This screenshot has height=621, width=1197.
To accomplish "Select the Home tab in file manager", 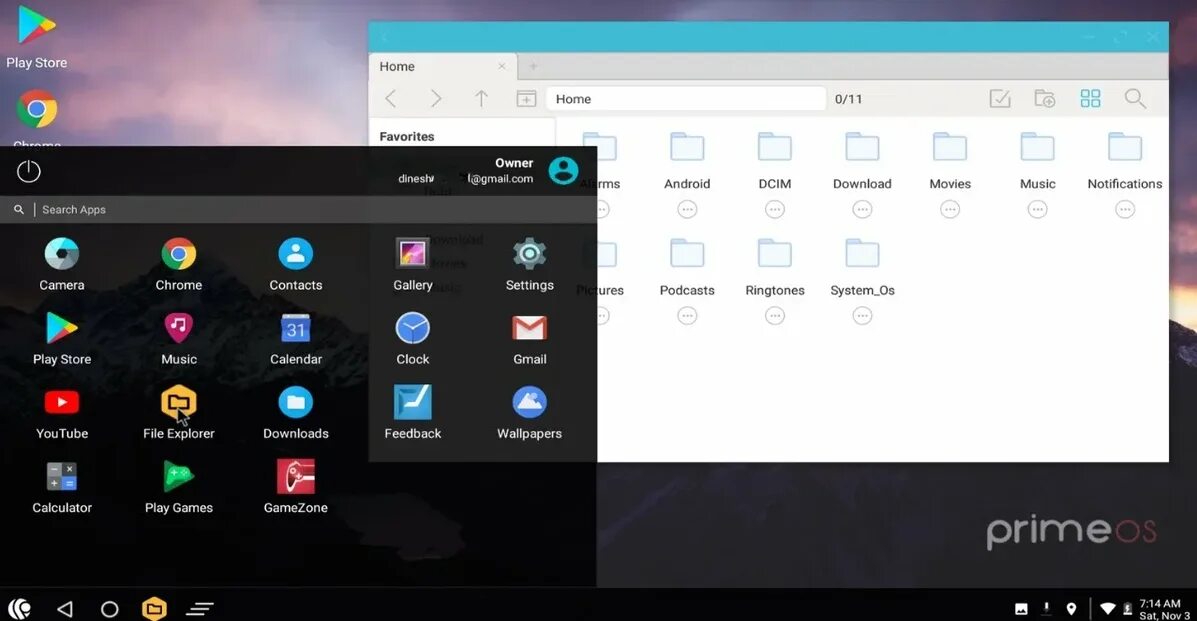I will click(443, 66).
